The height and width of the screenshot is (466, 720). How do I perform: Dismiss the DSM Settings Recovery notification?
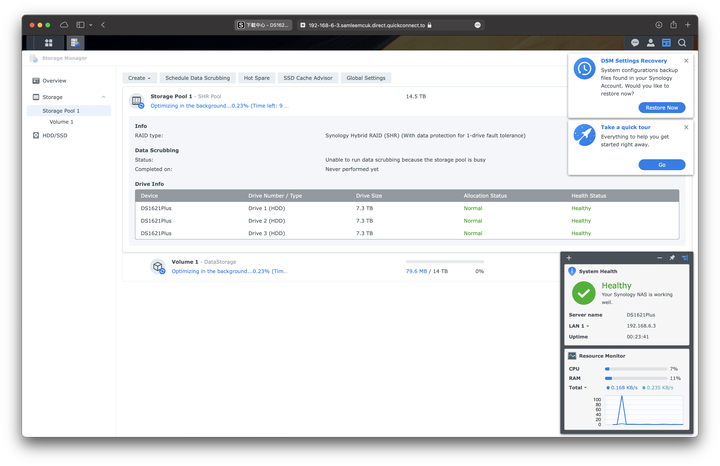[686, 61]
